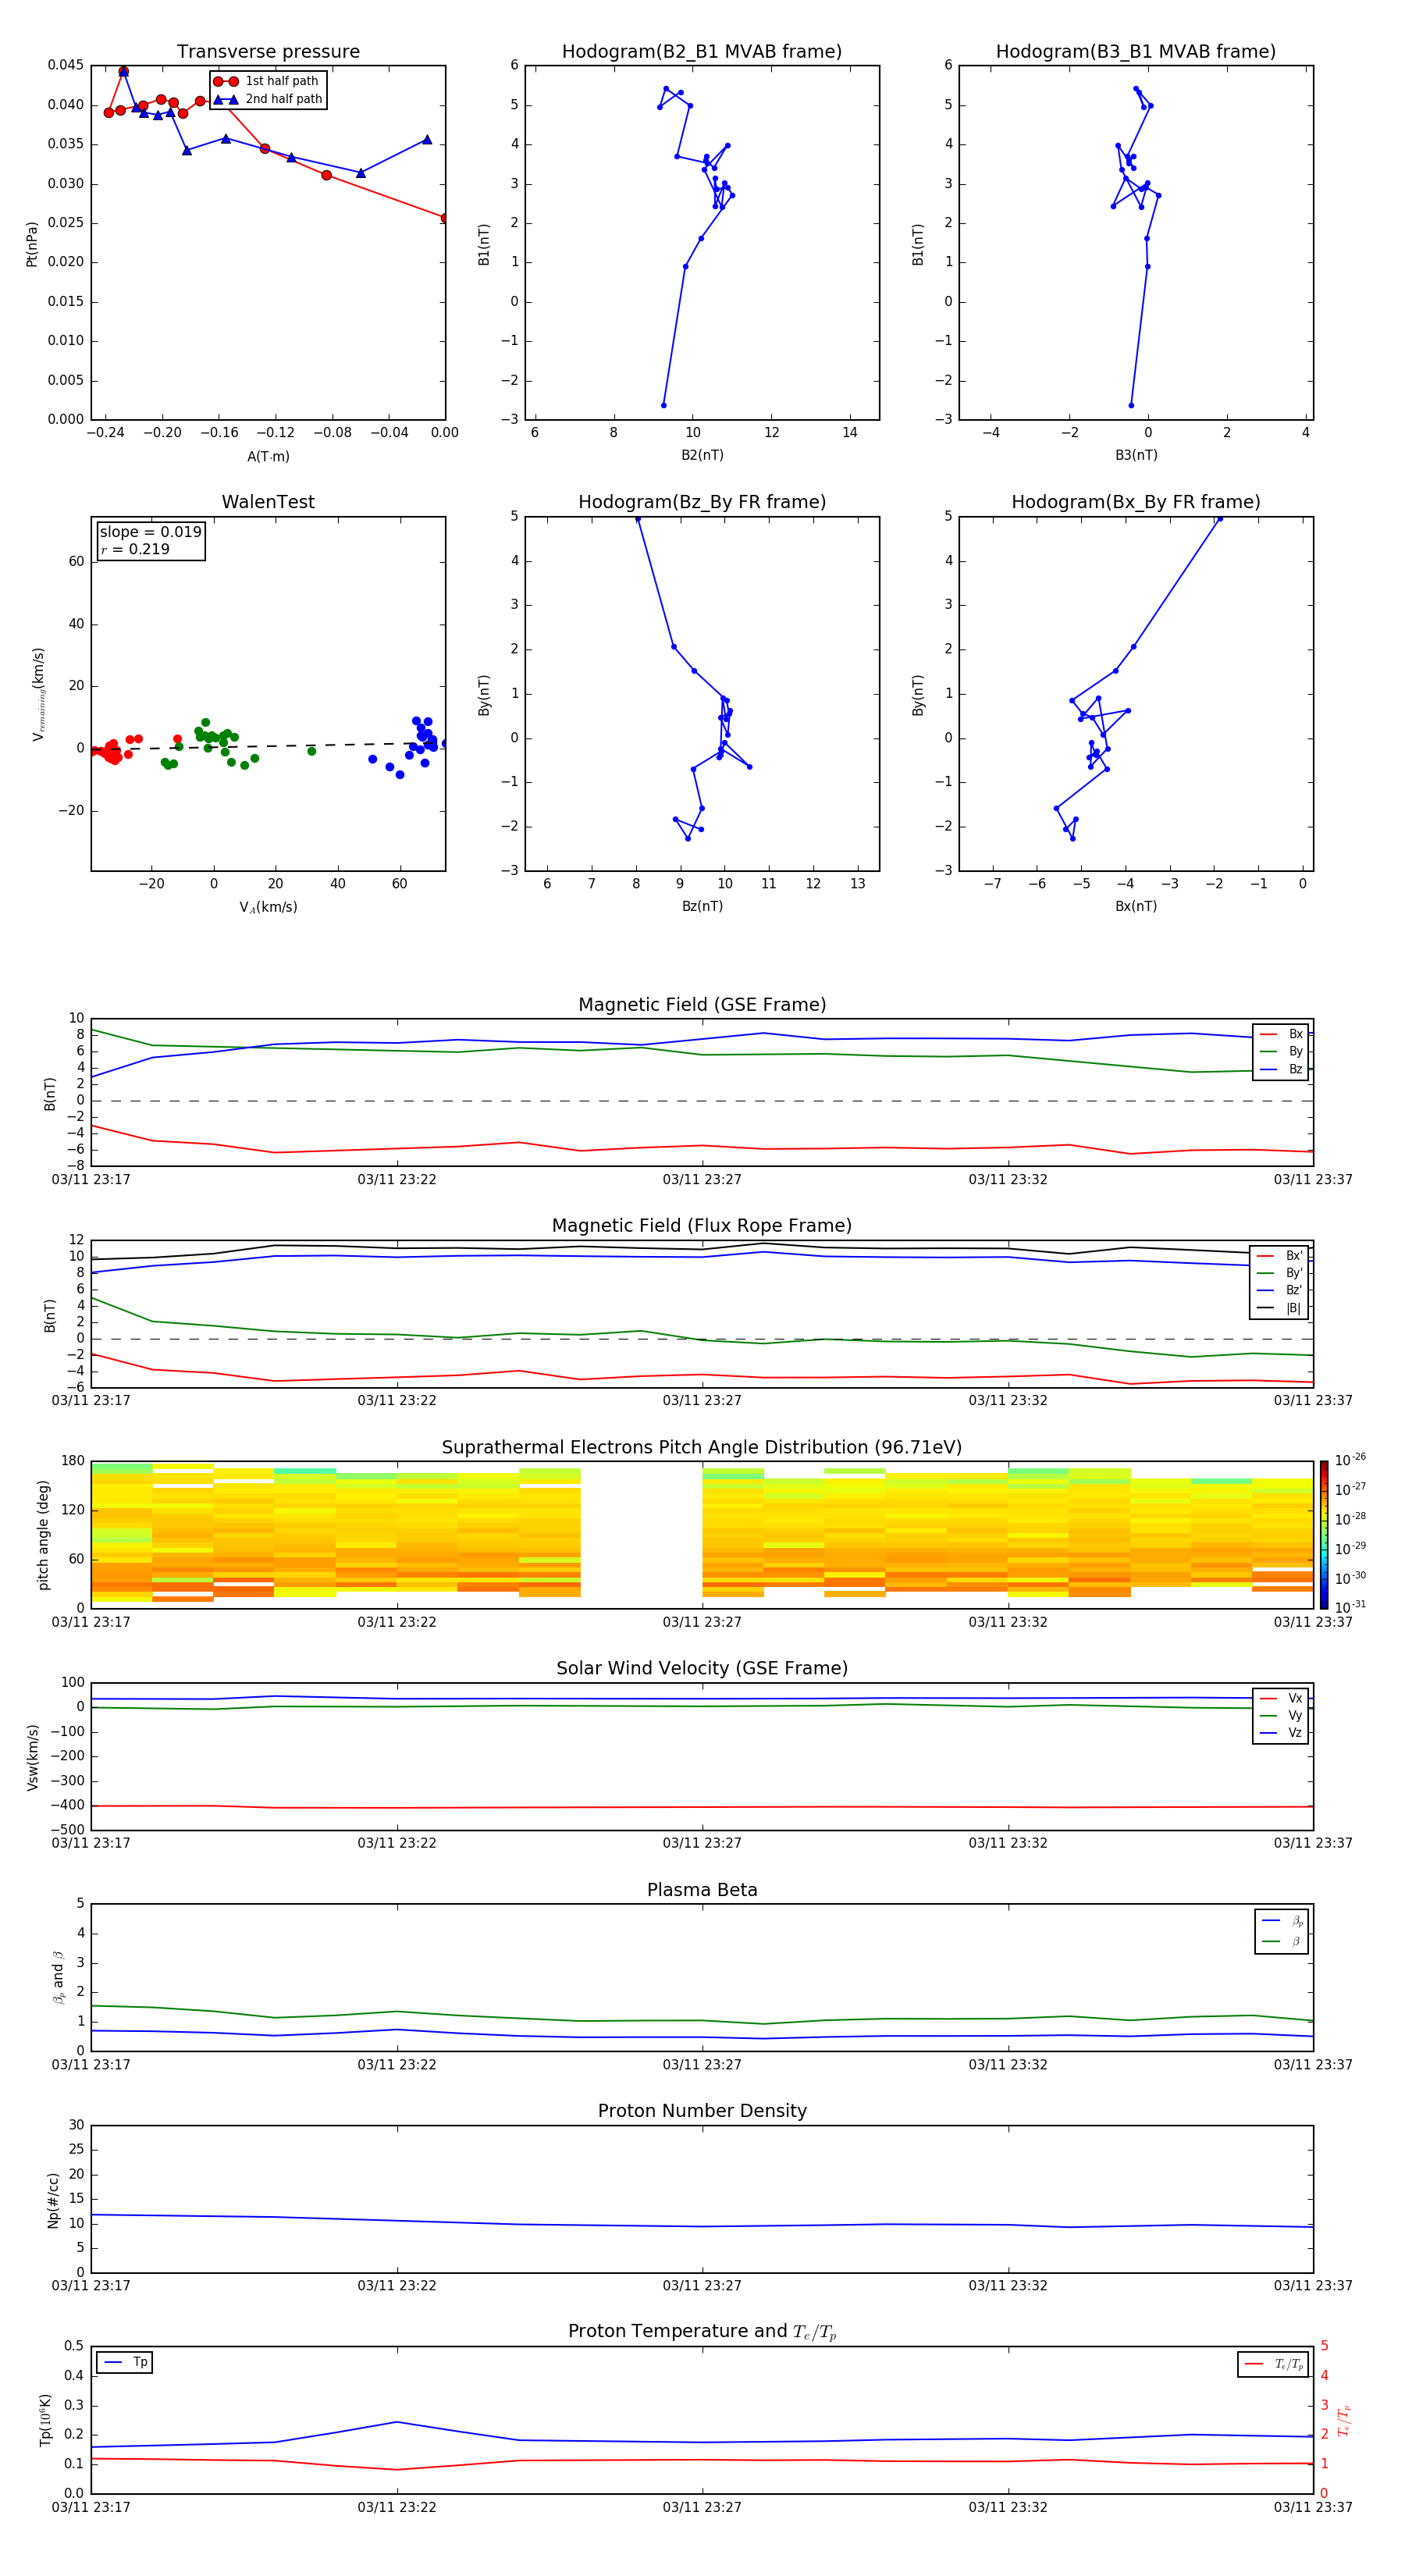Click the 'Hodogram(B3_B1 MVAB frame)' title
The height and width of the screenshot is (2576, 1405).
[1136, 51]
